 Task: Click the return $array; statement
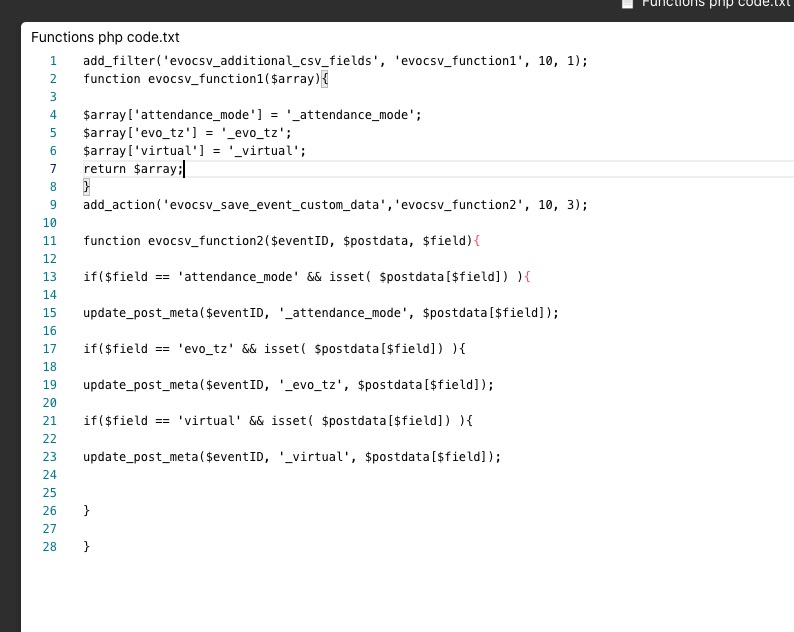click(x=133, y=169)
